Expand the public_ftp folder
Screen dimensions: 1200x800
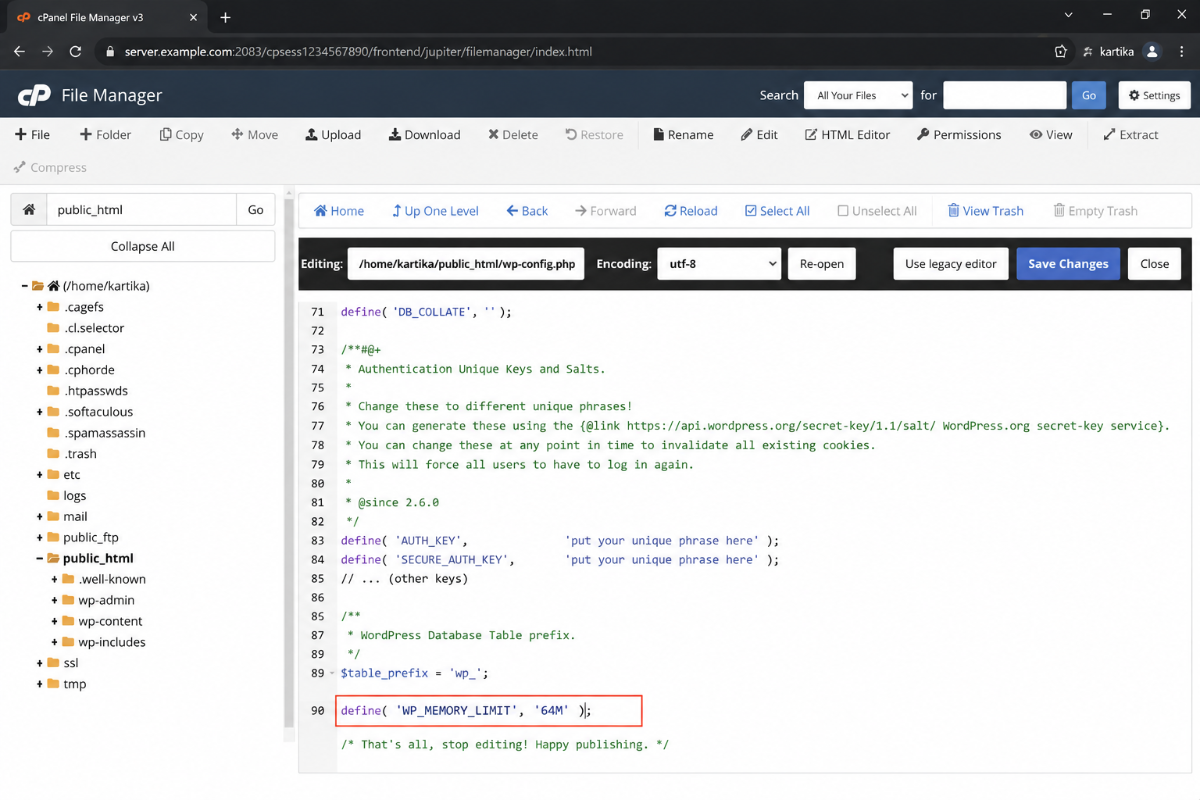(40, 538)
